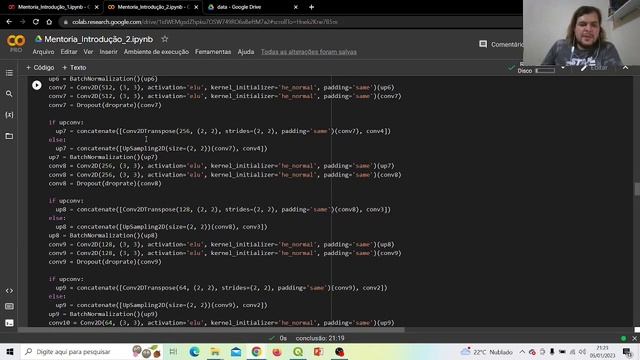This screenshot has height=360, width=640.
Task: Switch to Google Chrome in the taskbar
Action: tap(256, 351)
